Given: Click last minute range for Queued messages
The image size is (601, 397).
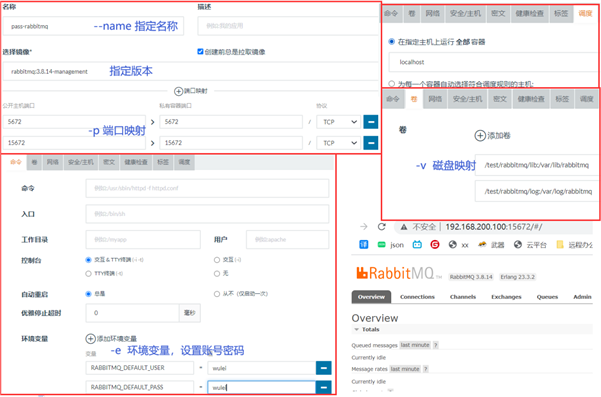Looking at the screenshot, I should coord(415,345).
